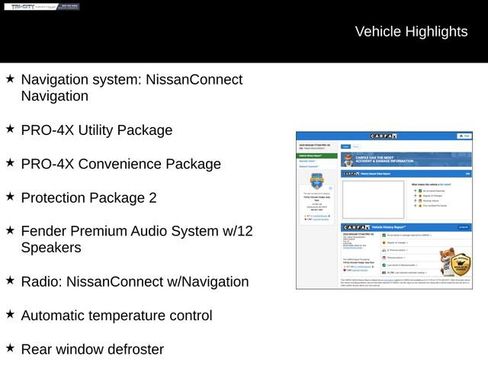
Task: Click the Tri-City dealership logo
Action: [42, 7]
